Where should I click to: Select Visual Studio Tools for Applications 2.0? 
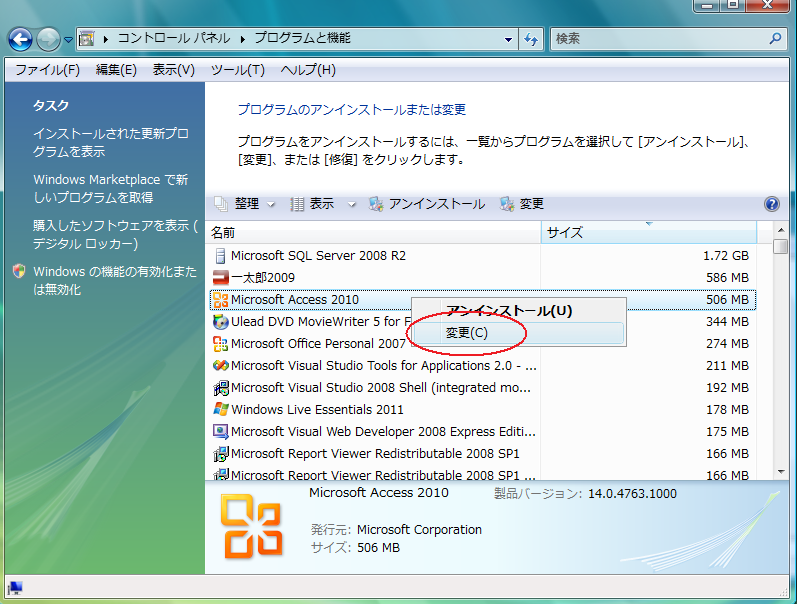coord(482,366)
